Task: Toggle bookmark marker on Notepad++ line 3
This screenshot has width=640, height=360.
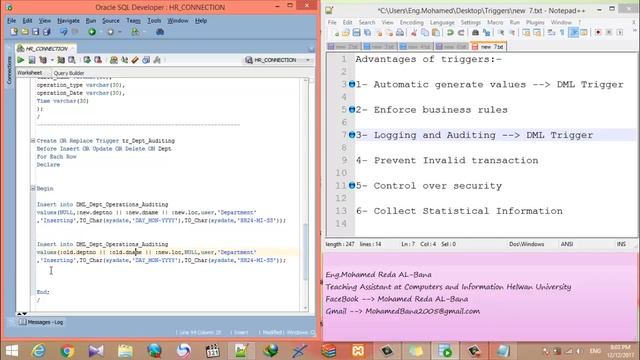Action: 351,84
